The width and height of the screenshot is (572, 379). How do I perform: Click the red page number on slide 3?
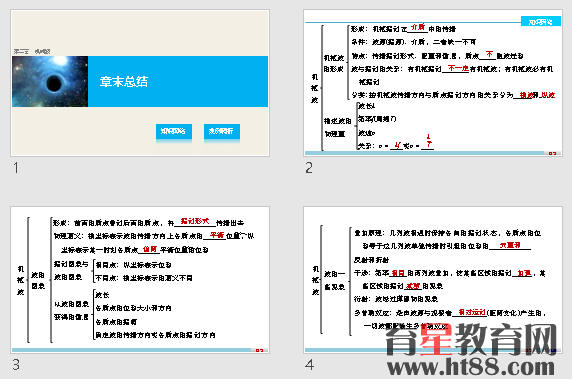click(259, 351)
